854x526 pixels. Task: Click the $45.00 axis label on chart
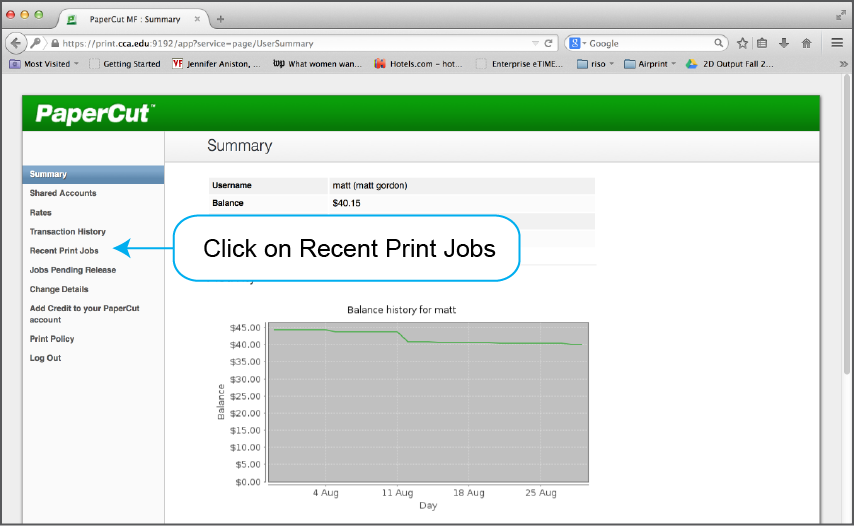245,328
